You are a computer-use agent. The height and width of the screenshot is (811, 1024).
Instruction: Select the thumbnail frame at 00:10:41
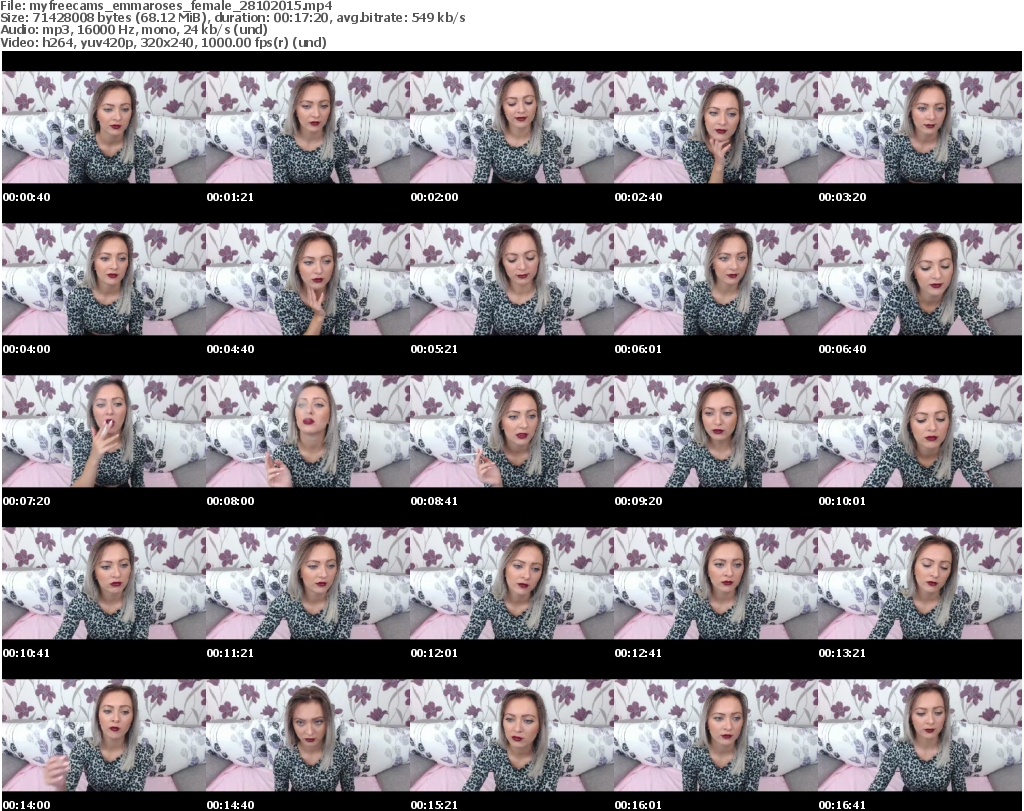(104, 584)
